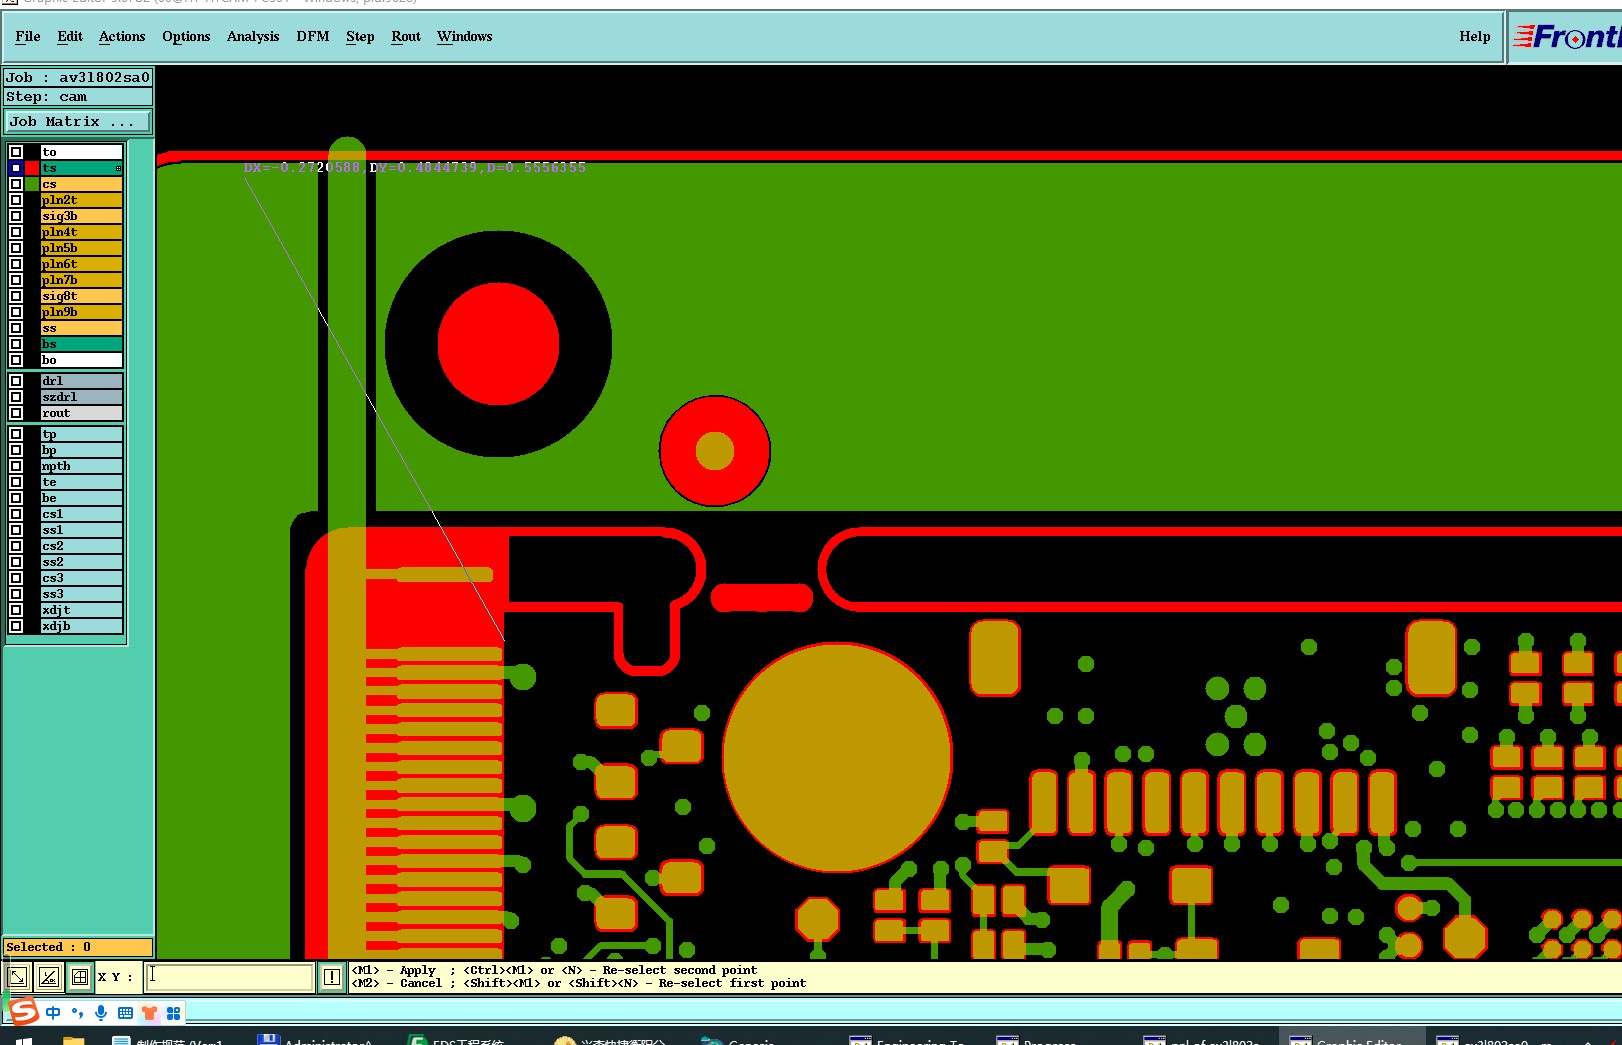Open the IME soft keyboard icon
Screen dimensions: 1622x1045
[125, 1013]
